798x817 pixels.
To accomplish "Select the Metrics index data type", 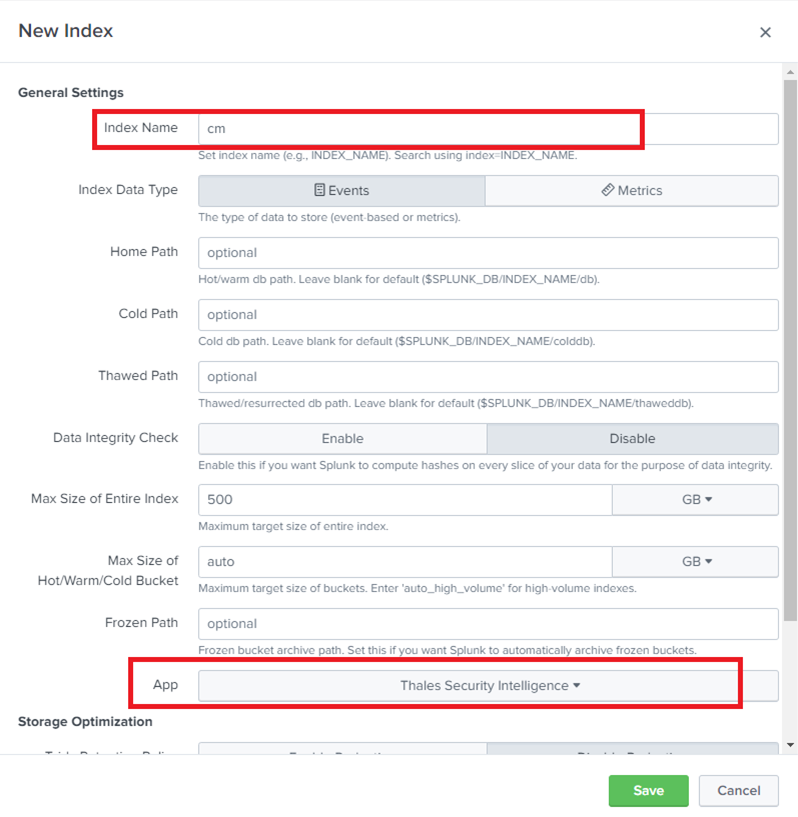I will [632, 190].
